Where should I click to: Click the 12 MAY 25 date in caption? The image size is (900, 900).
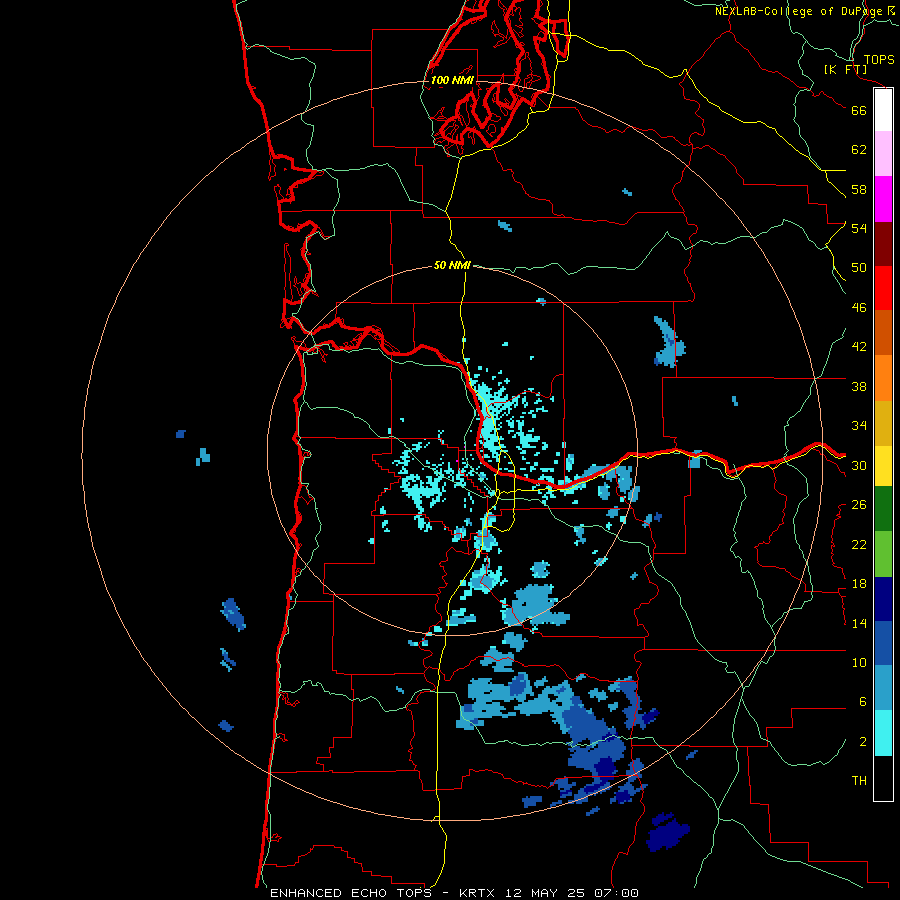(x=545, y=893)
